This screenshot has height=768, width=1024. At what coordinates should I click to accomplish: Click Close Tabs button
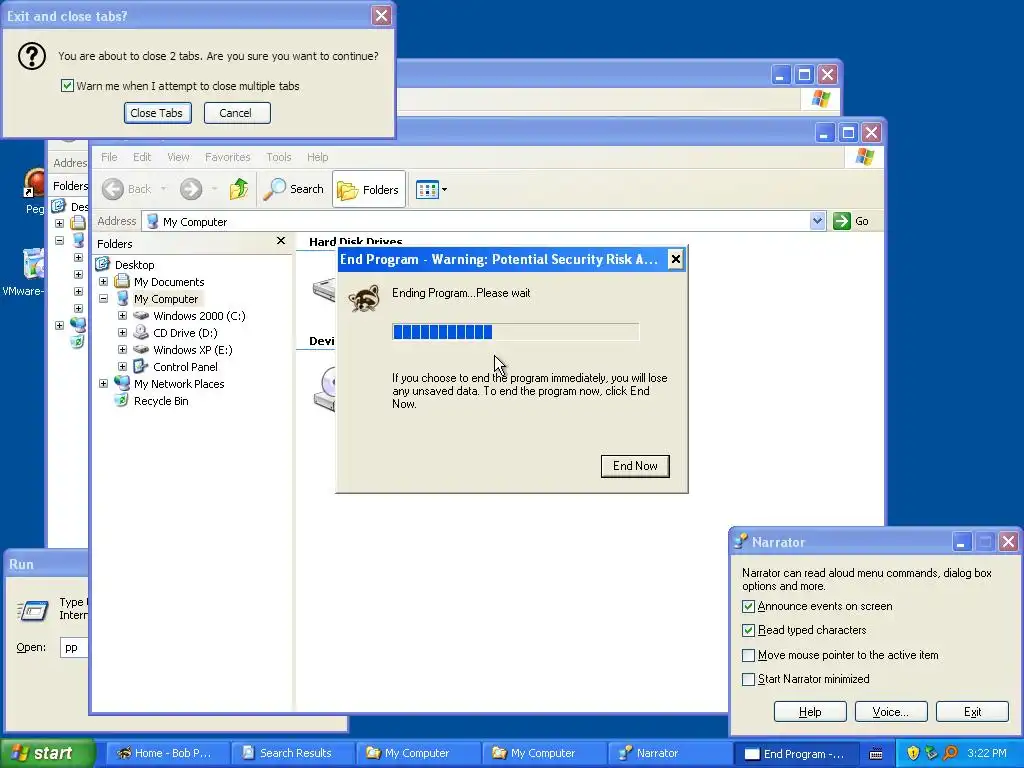click(x=157, y=113)
